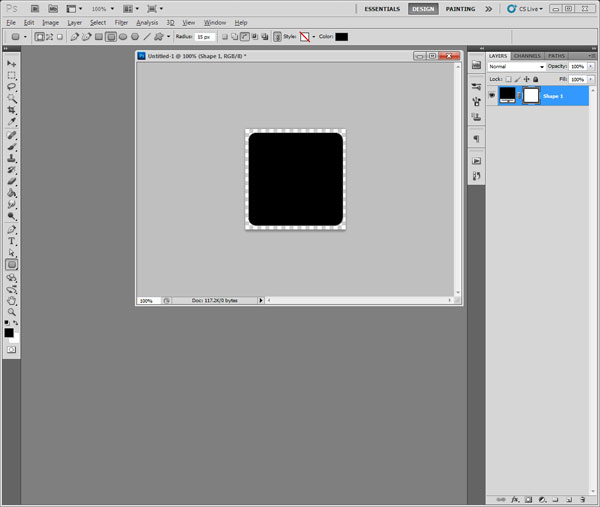
Task: Select the Lasso tool
Action: [11, 87]
